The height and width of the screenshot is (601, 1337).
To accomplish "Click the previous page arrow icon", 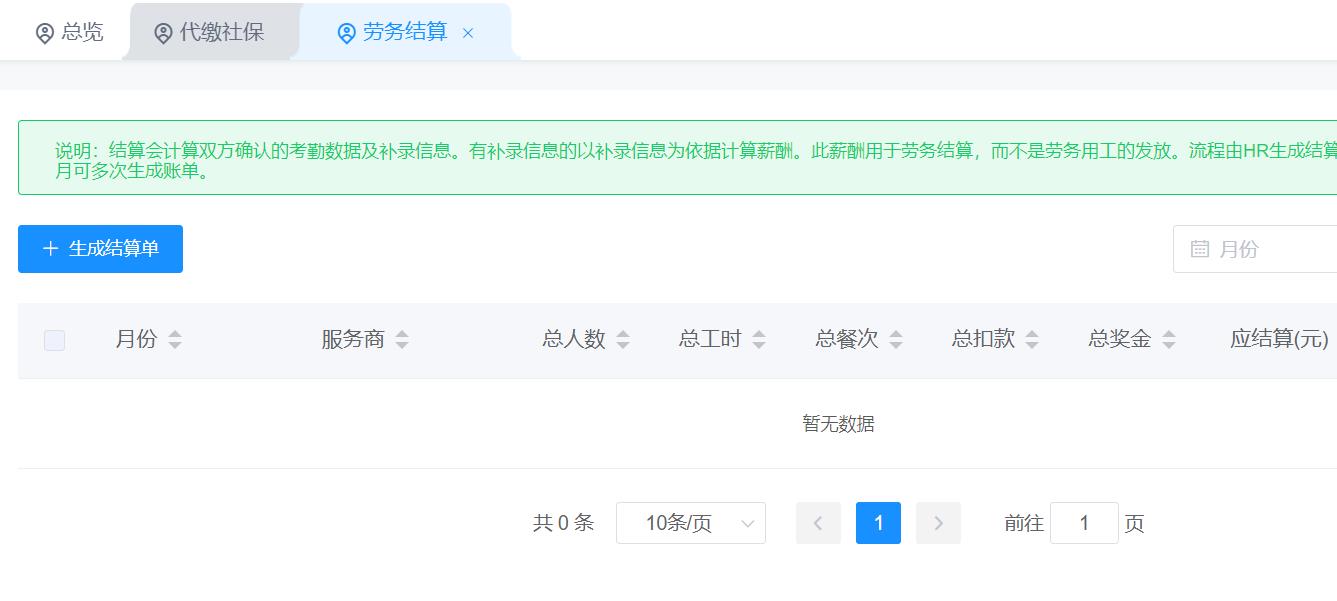I will [x=818, y=522].
